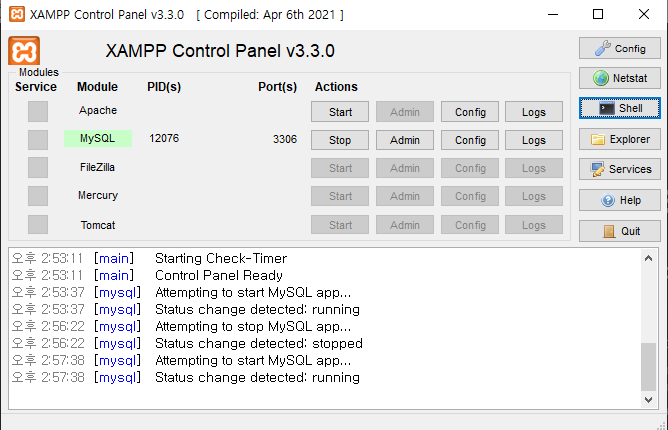Click the Tomcat Admin button
668x430 pixels.
[x=405, y=225]
